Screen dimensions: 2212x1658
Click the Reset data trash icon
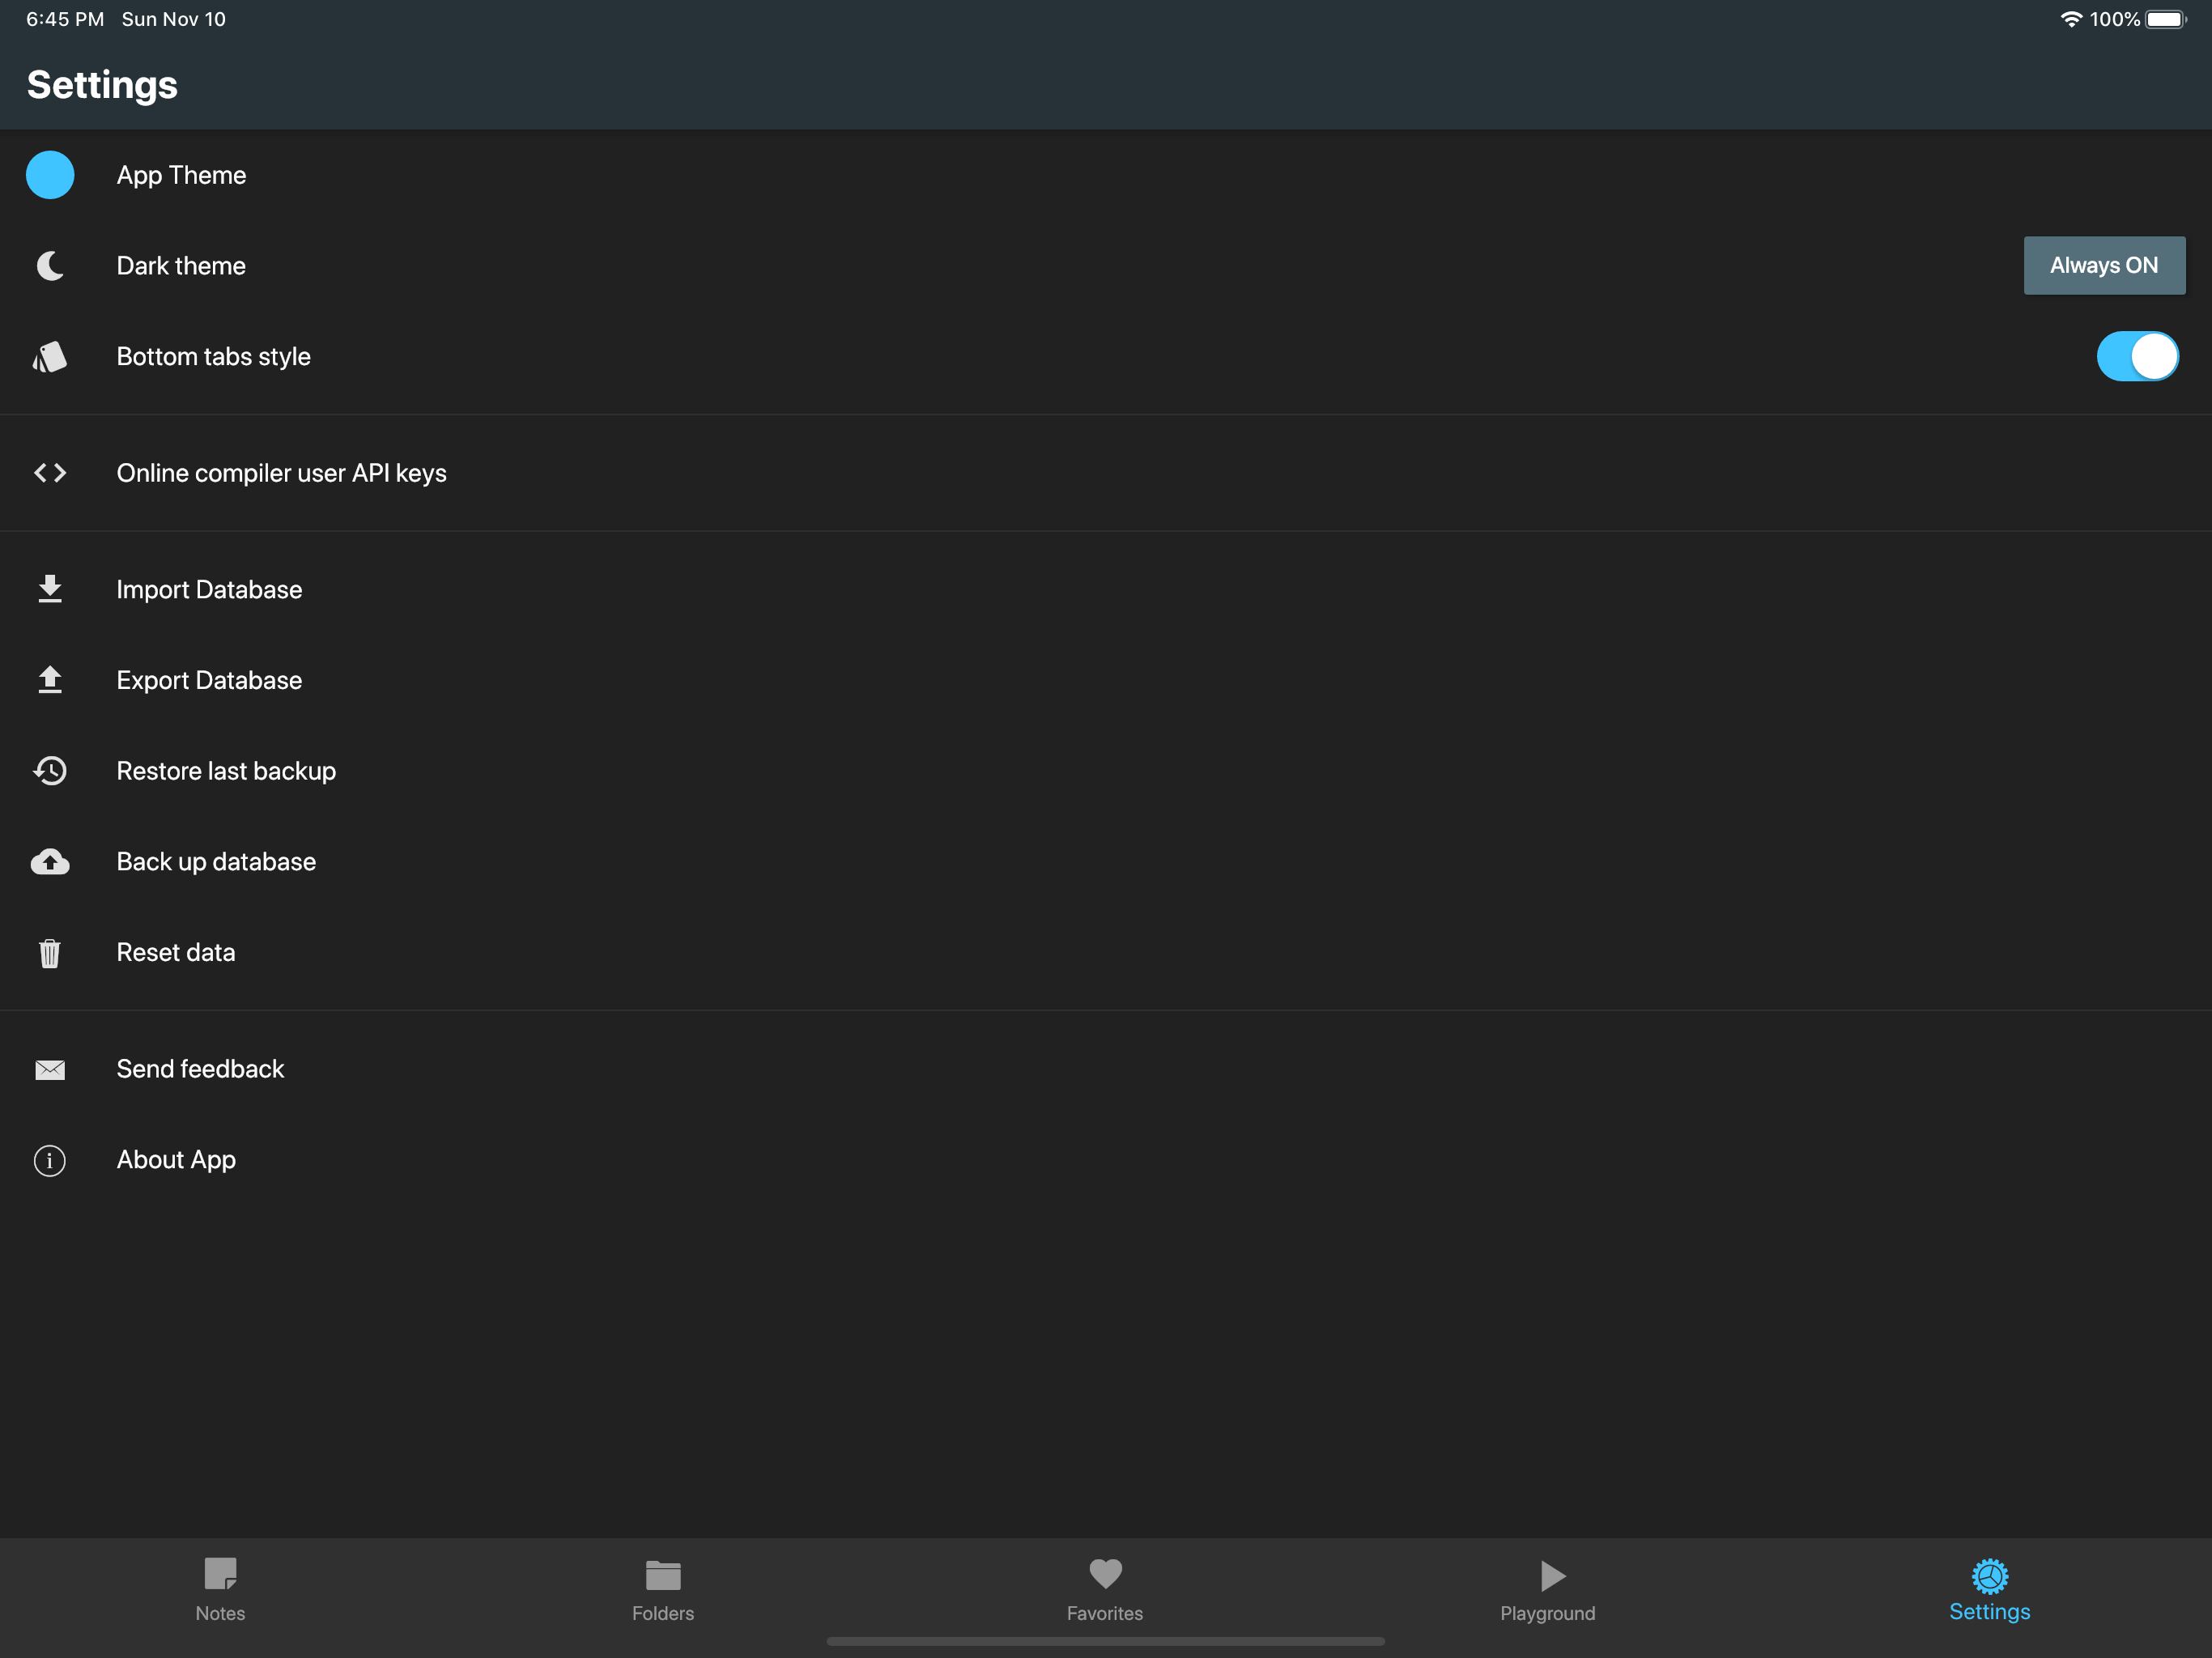click(x=50, y=953)
